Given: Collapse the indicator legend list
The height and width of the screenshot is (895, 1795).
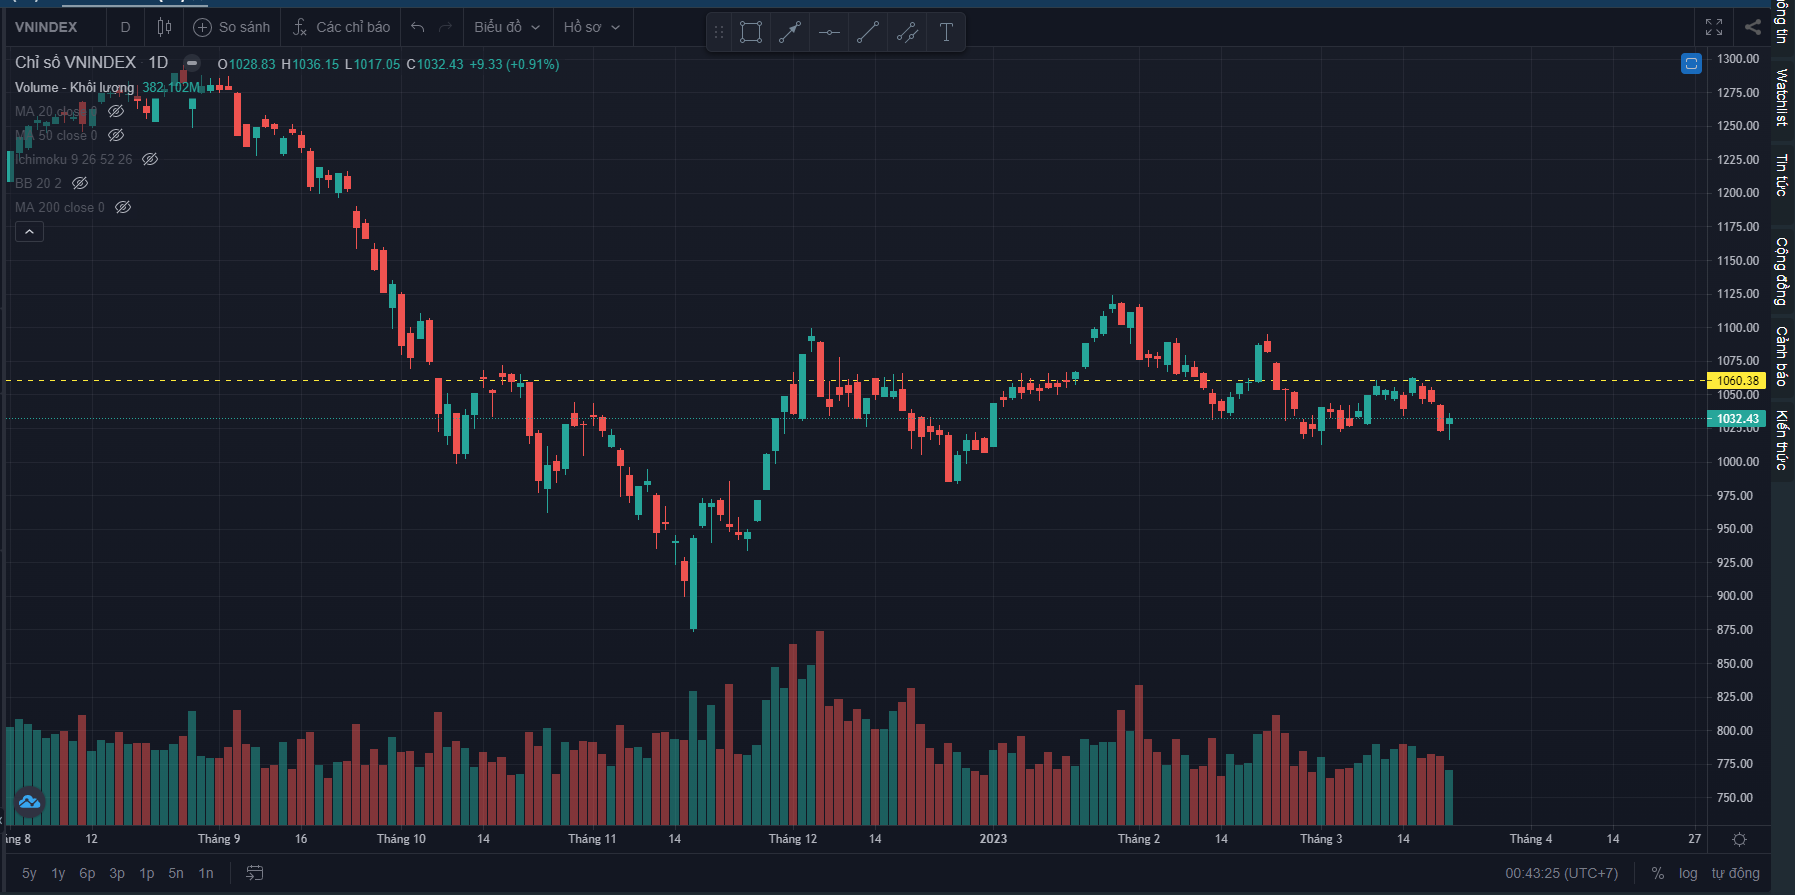Looking at the screenshot, I should [29, 232].
